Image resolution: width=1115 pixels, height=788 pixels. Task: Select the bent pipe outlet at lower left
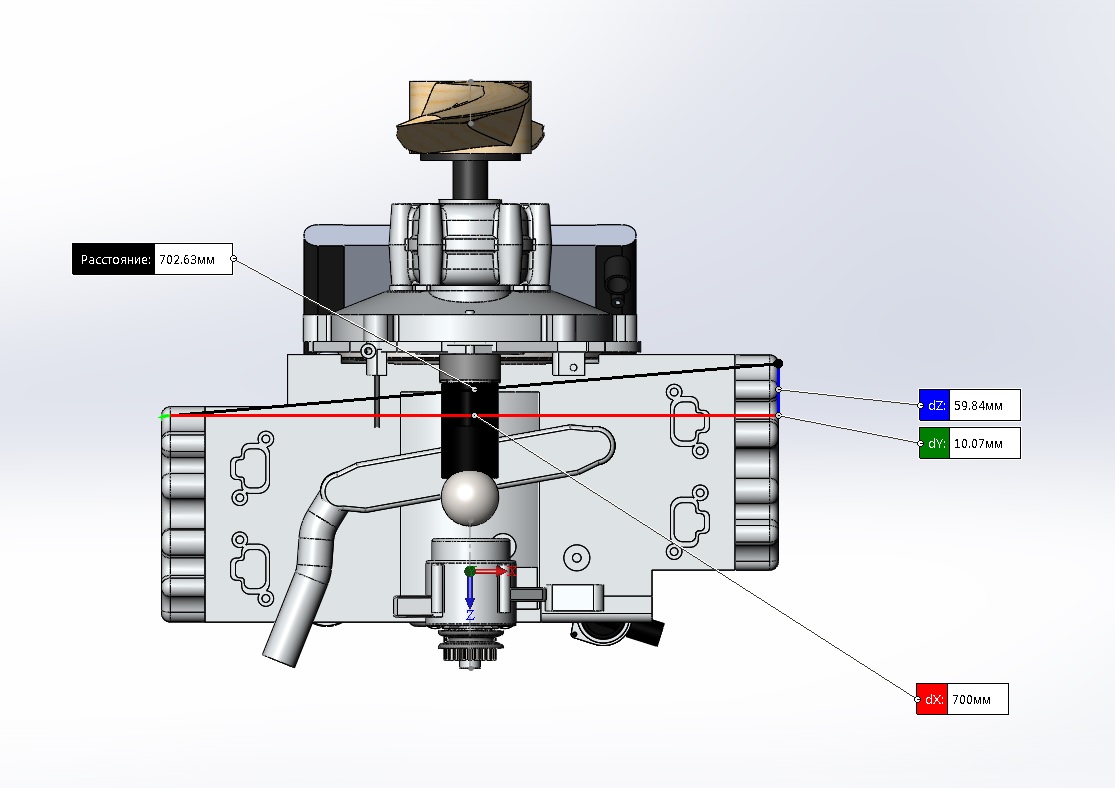coord(290,620)
